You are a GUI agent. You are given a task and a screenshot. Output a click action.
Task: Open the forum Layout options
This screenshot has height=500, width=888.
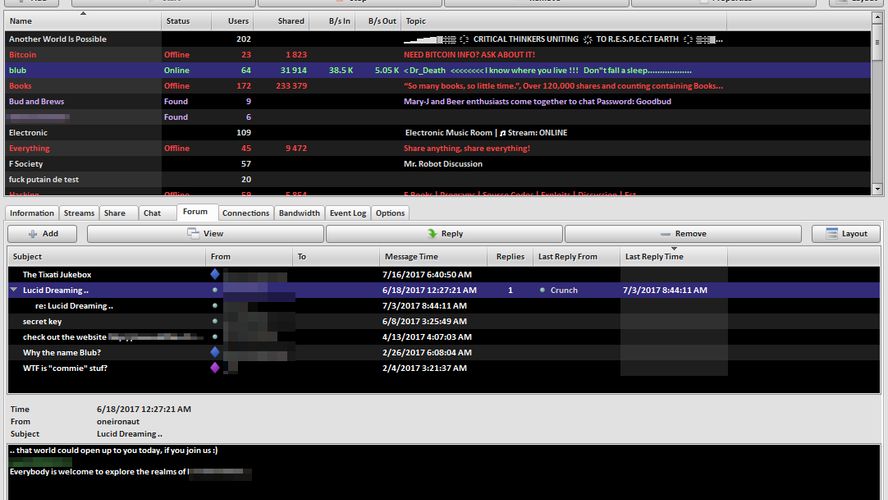(846, 234)
